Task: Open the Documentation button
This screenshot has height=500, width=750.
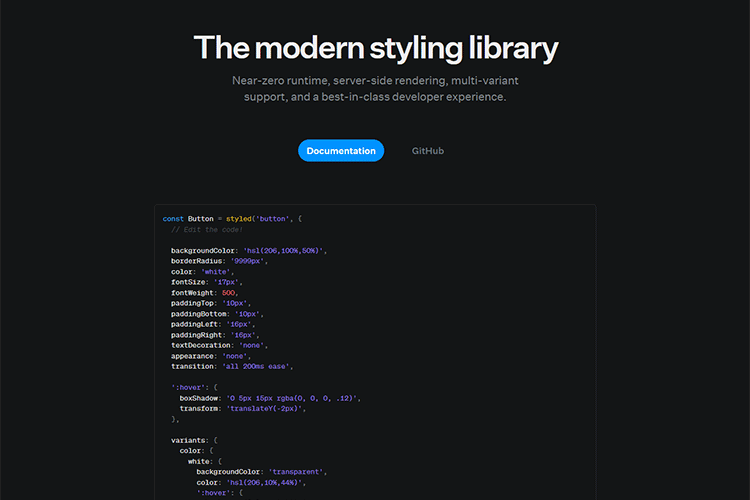Action: point(341,151)
